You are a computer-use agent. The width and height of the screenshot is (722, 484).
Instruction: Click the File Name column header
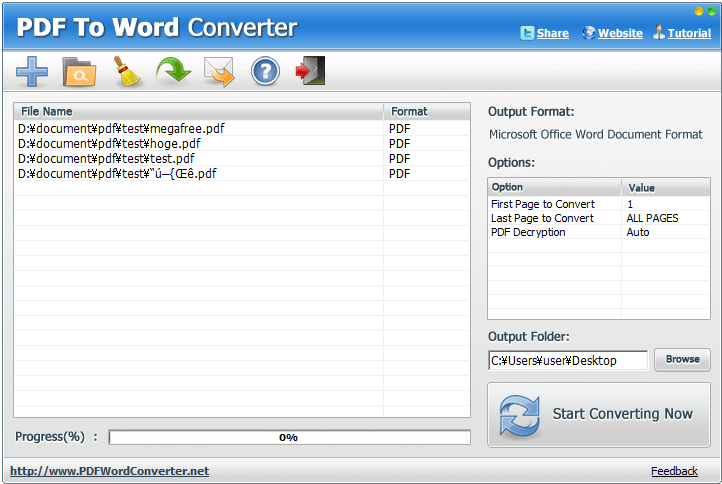(198, 111)
